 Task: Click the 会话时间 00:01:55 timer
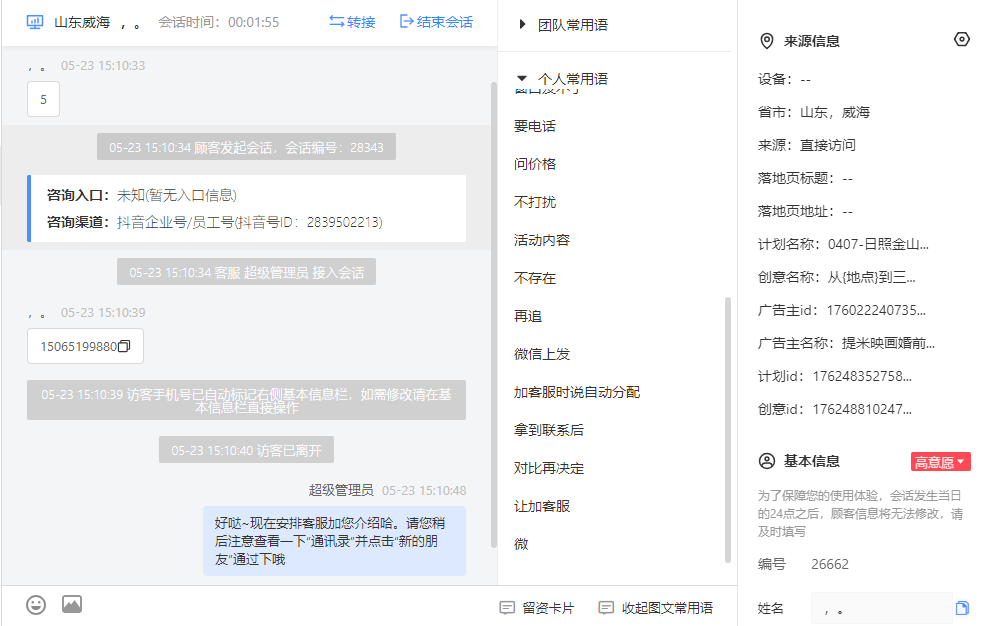click(x=218, y=22)
